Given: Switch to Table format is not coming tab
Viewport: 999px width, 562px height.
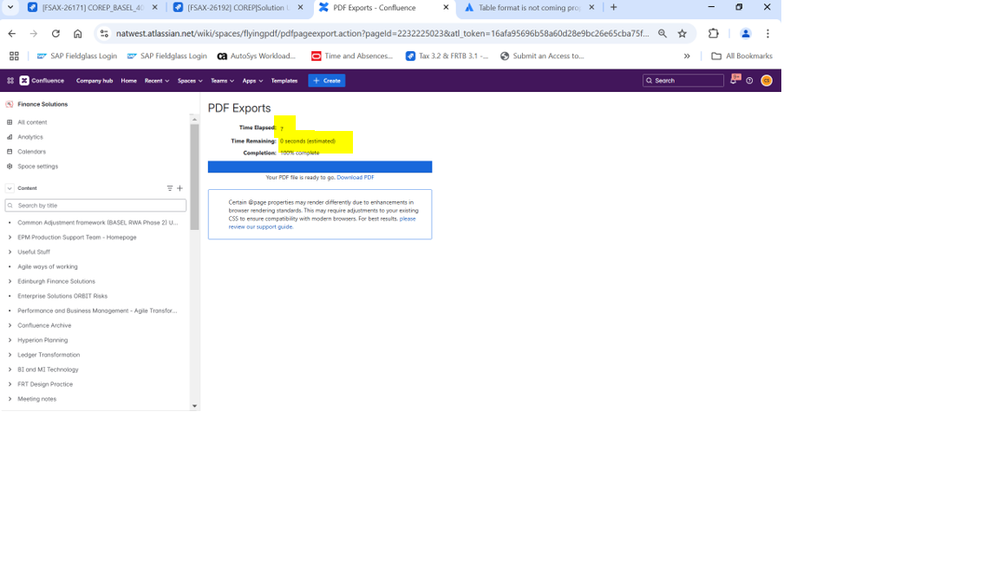Looking at the screenshot, I should pos(529,8).
